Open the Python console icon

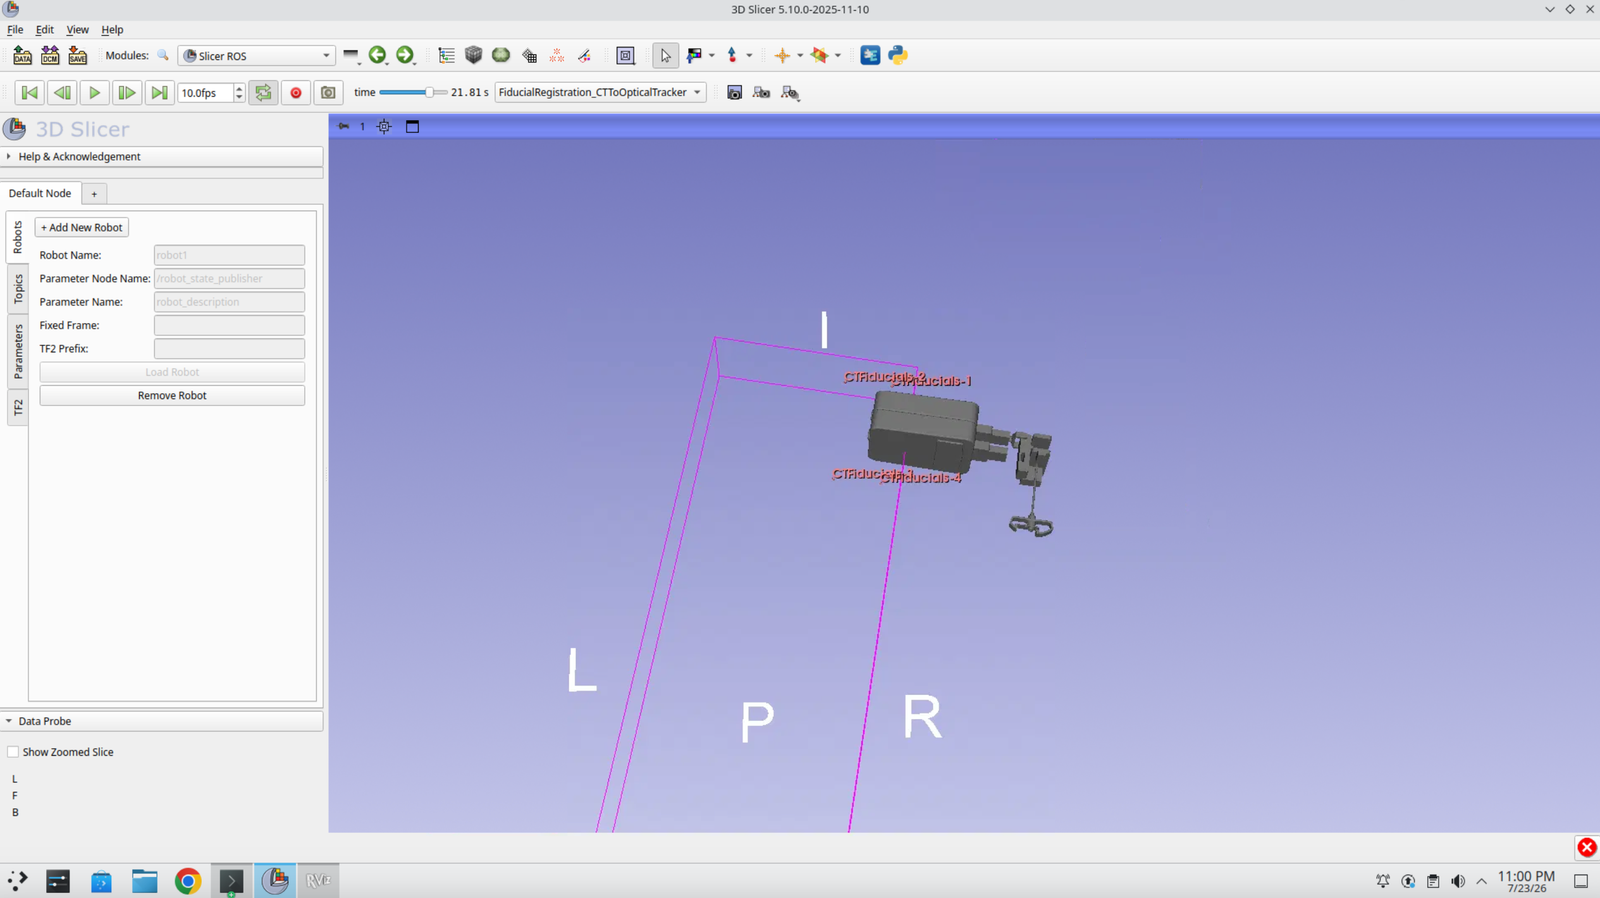898,56
